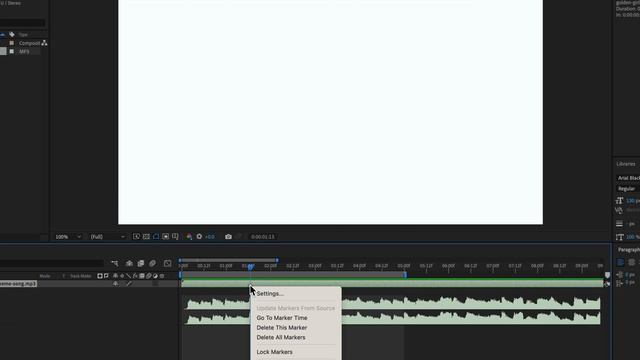
Task: Click the font size value field
Action: [x=632, y=201]
